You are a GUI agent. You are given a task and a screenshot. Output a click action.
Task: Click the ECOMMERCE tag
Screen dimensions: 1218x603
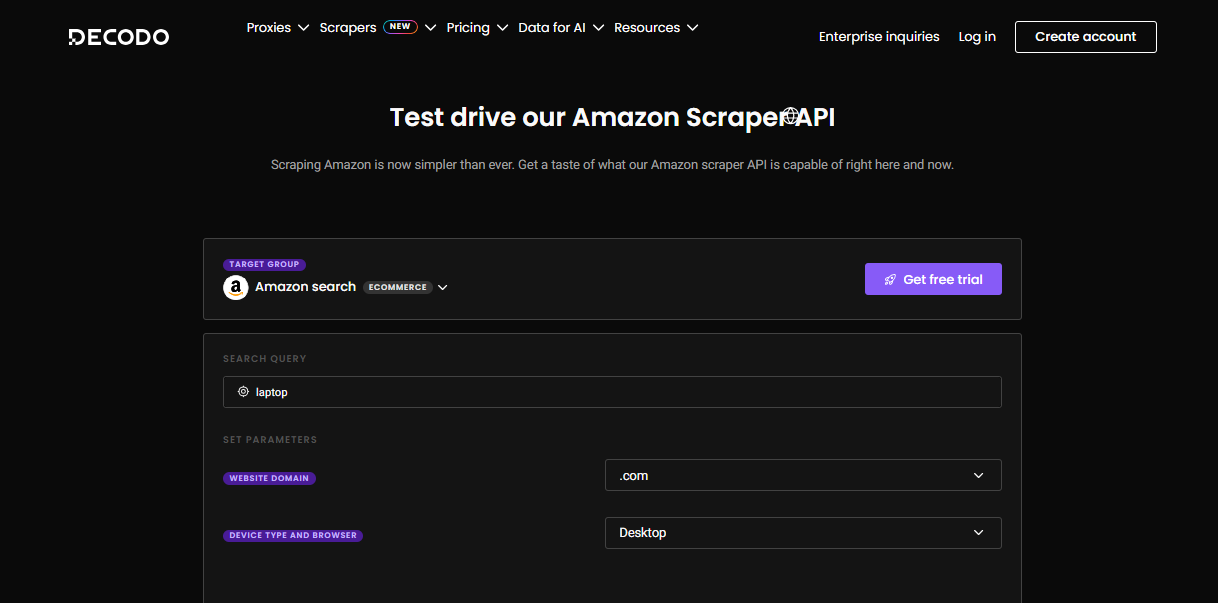pyautogui.click(x=397, y=287)
